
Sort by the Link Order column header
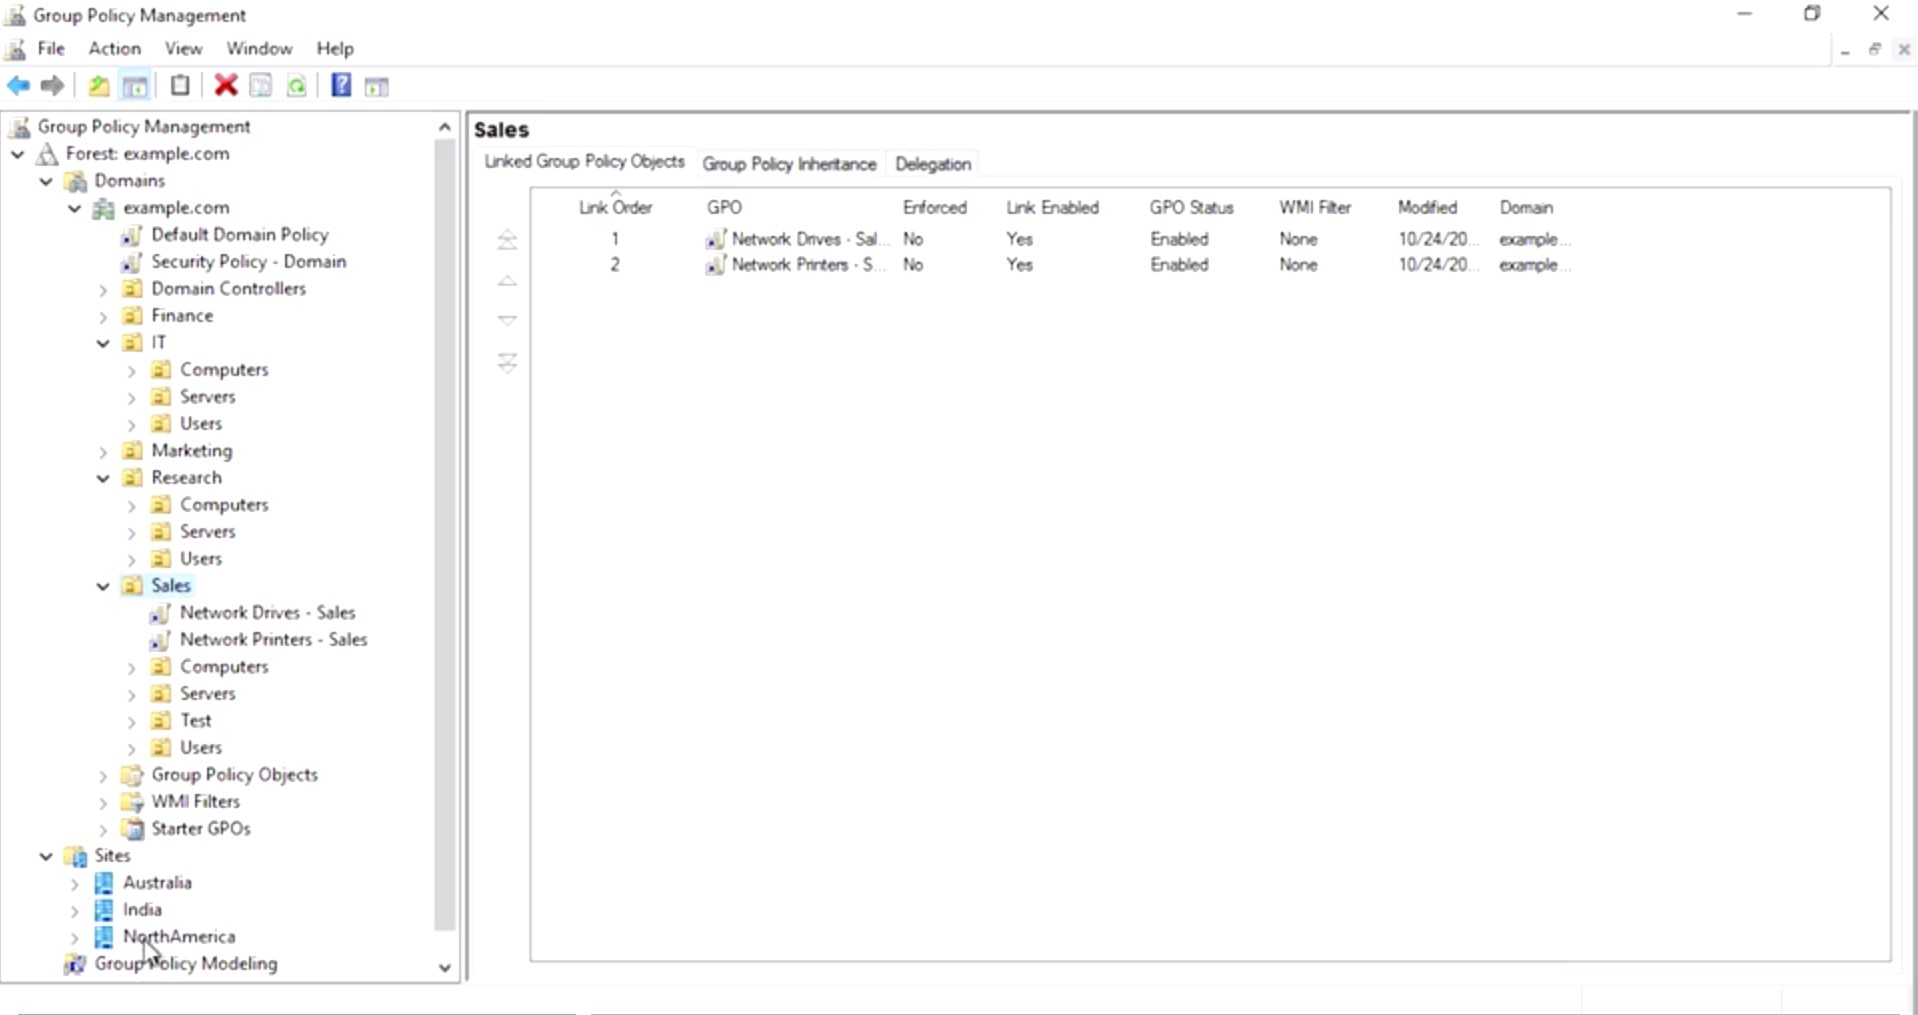coord(615,208)
